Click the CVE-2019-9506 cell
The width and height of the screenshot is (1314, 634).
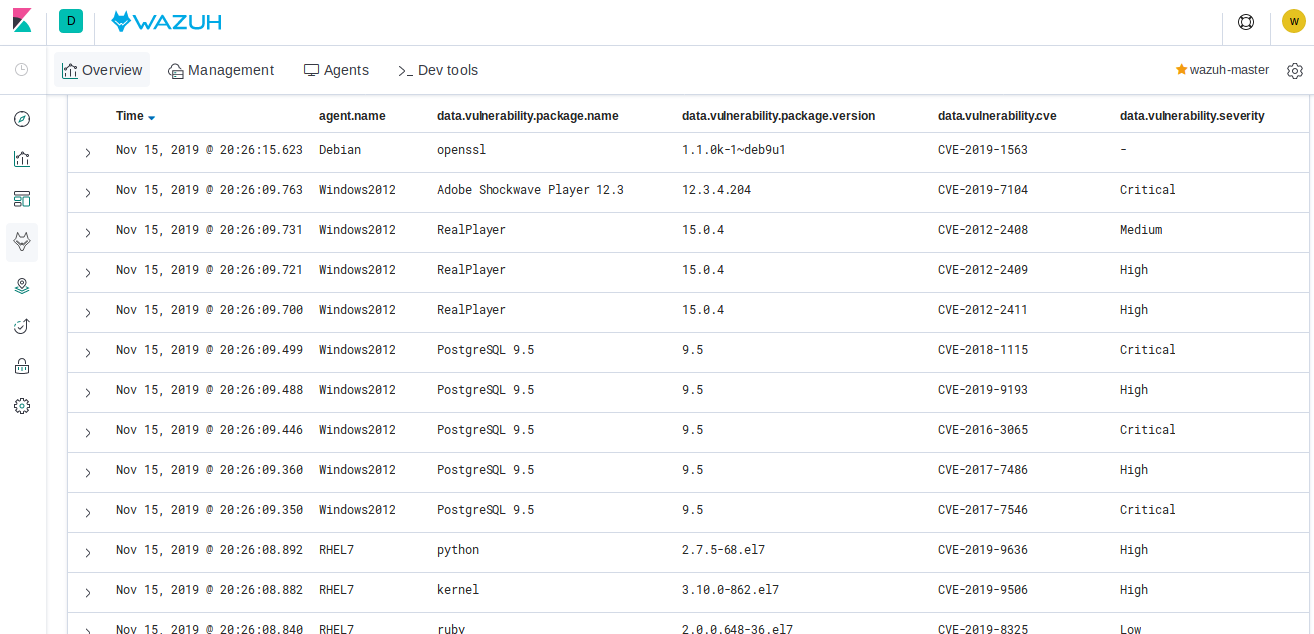[983, 590]
